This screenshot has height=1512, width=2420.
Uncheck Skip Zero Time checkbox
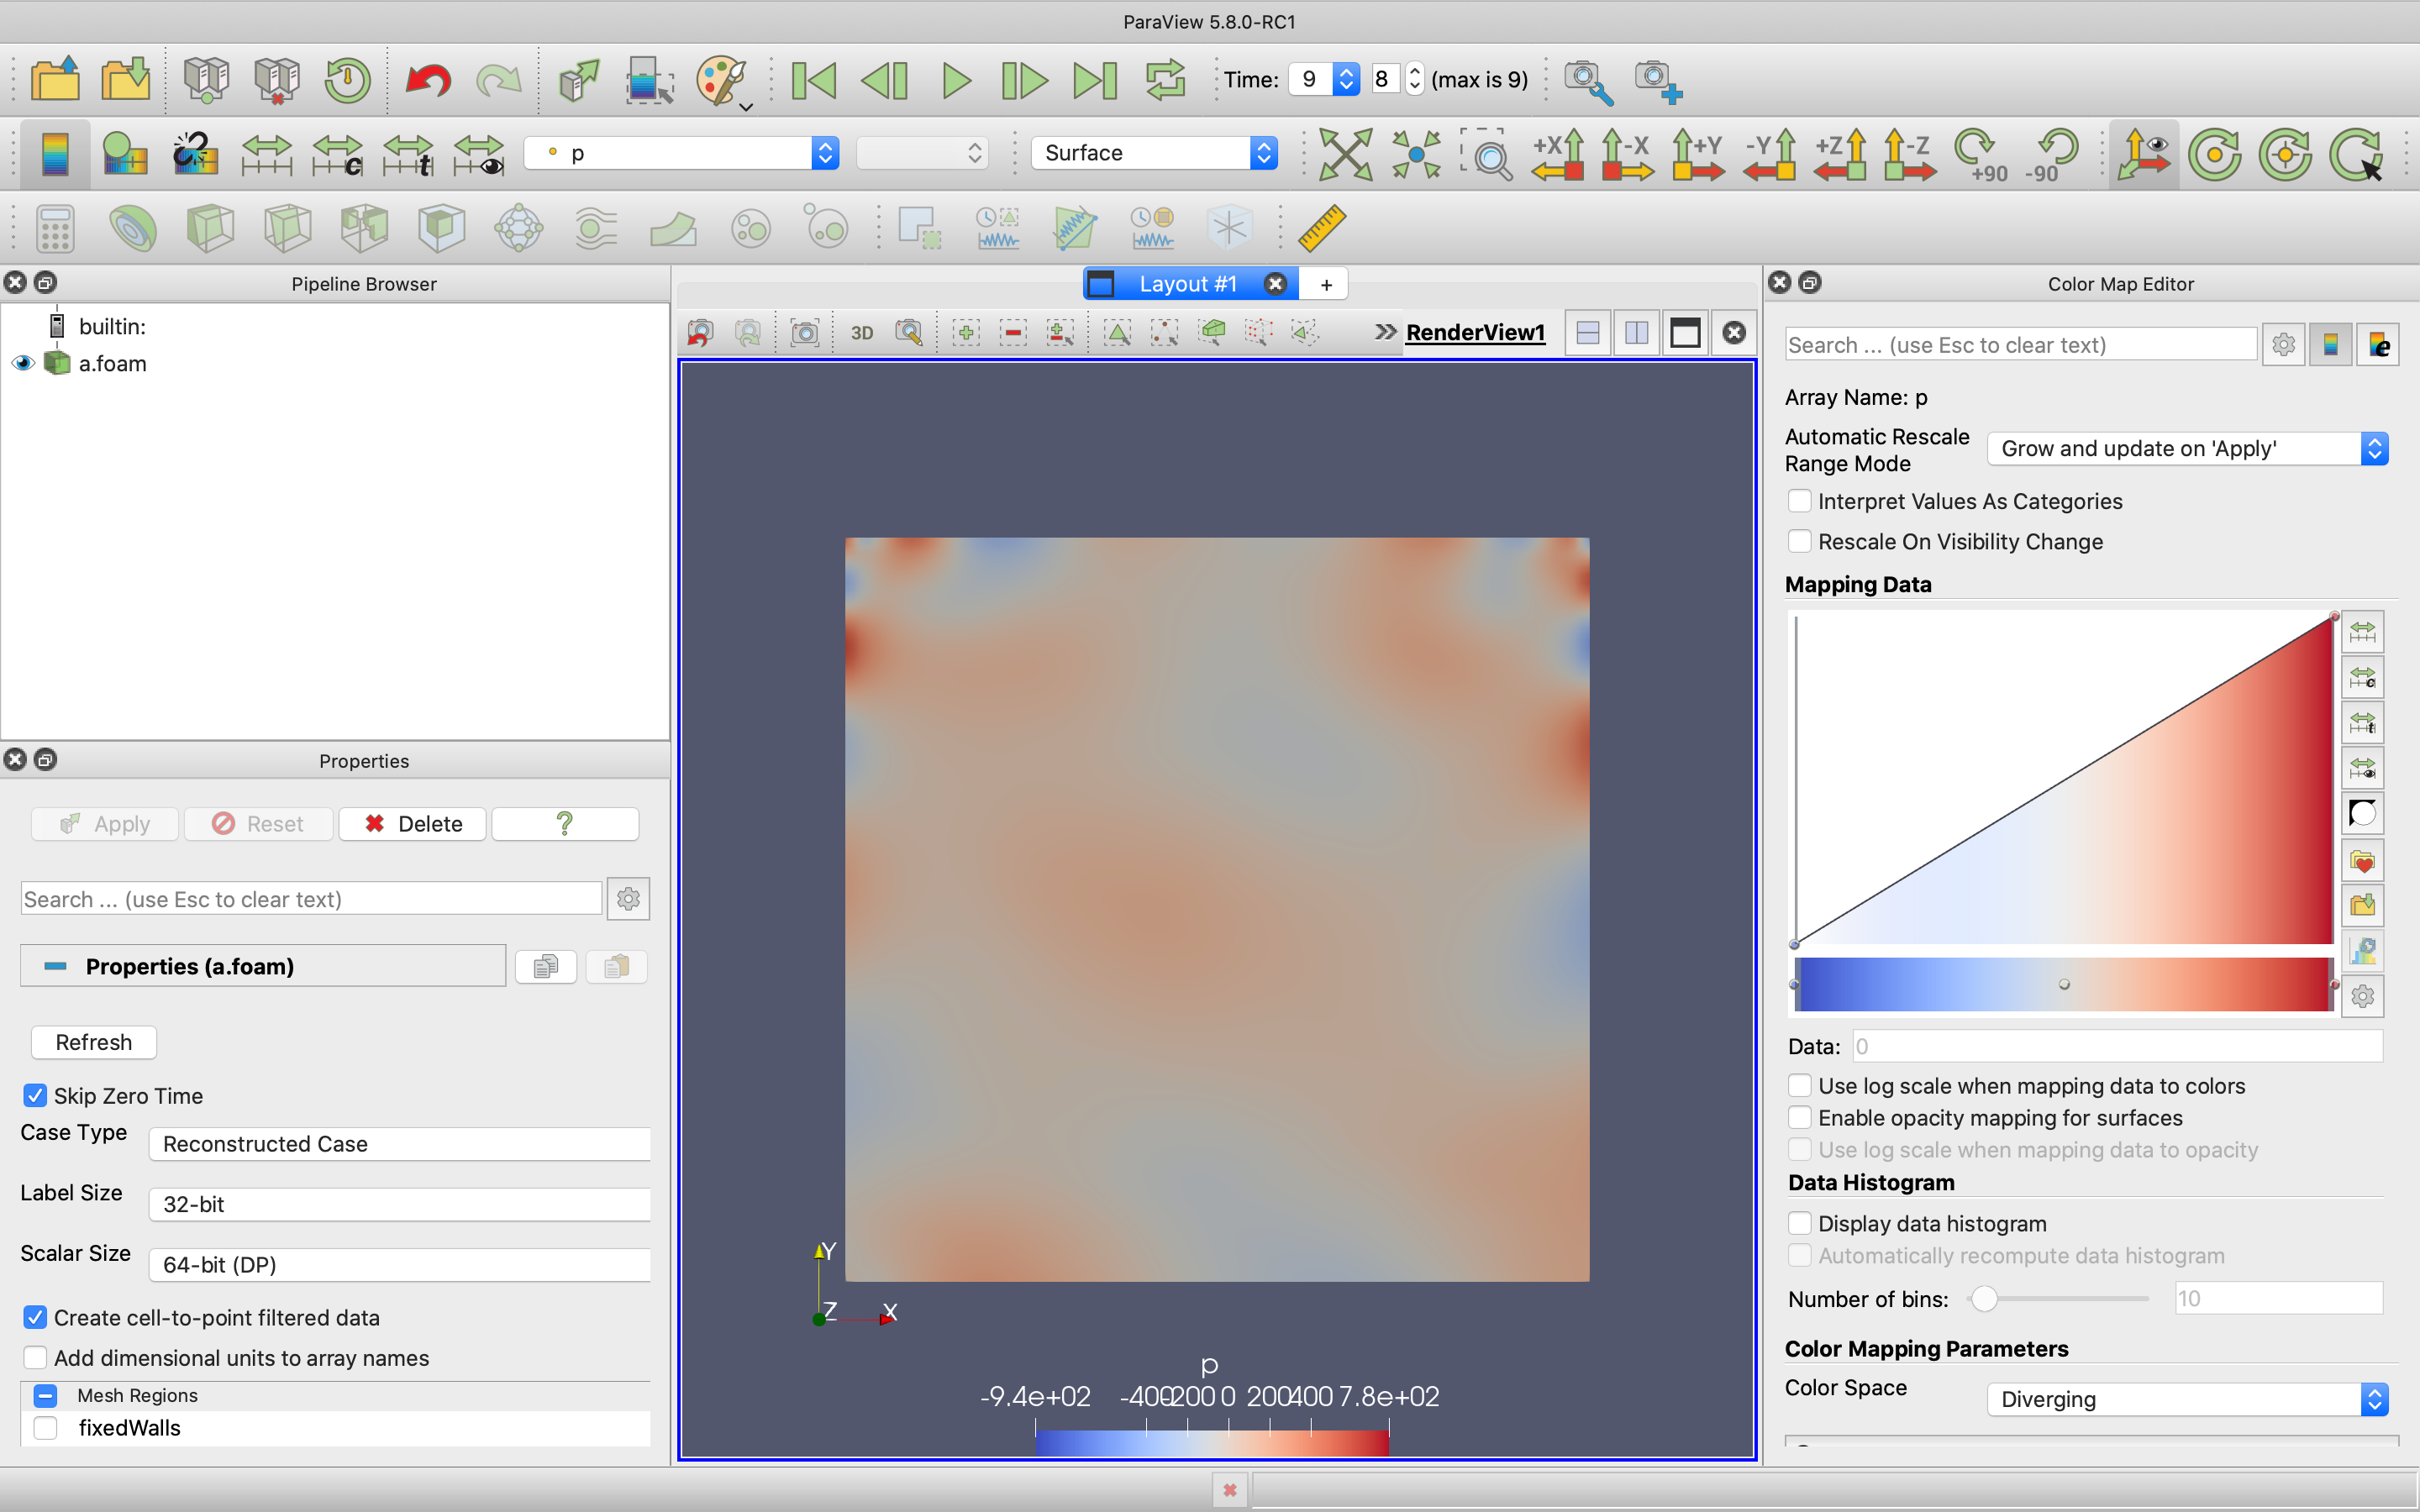click(x=35, y=1096)
